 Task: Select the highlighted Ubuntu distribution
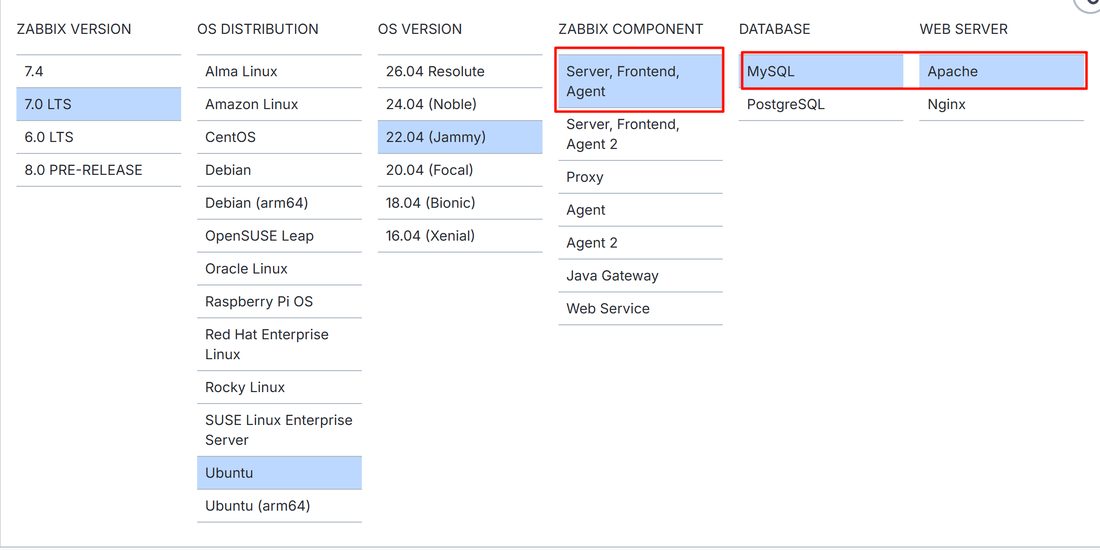(x=279, y=473)
